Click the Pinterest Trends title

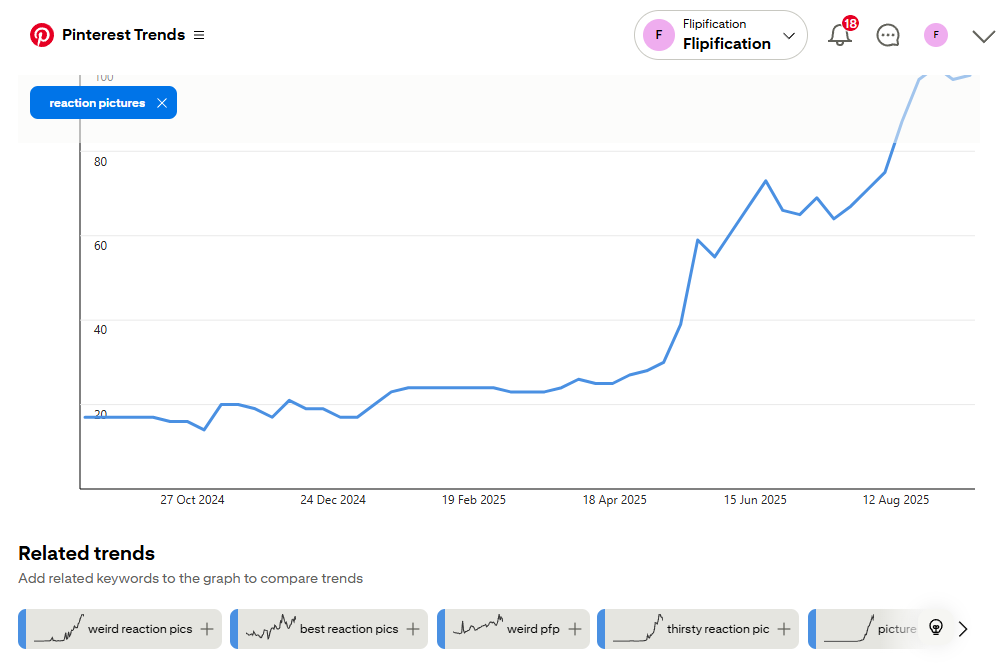point(123,35)
